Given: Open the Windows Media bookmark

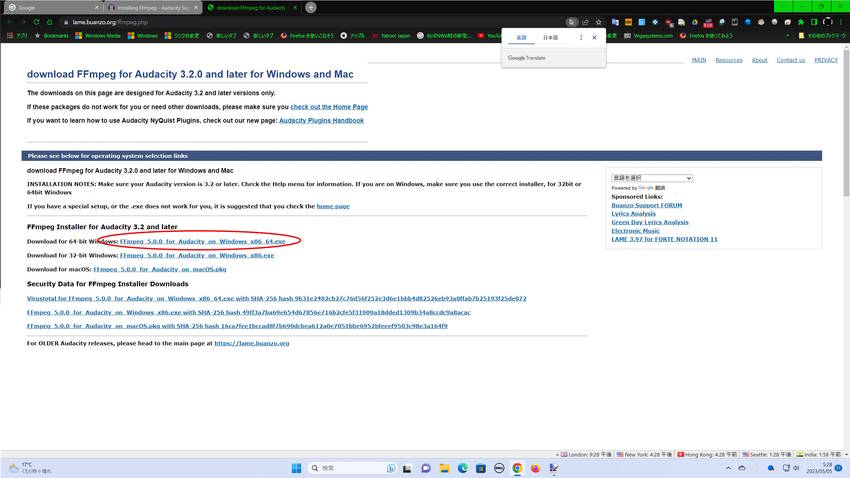Looking at the screenshot, I should 98,36.
